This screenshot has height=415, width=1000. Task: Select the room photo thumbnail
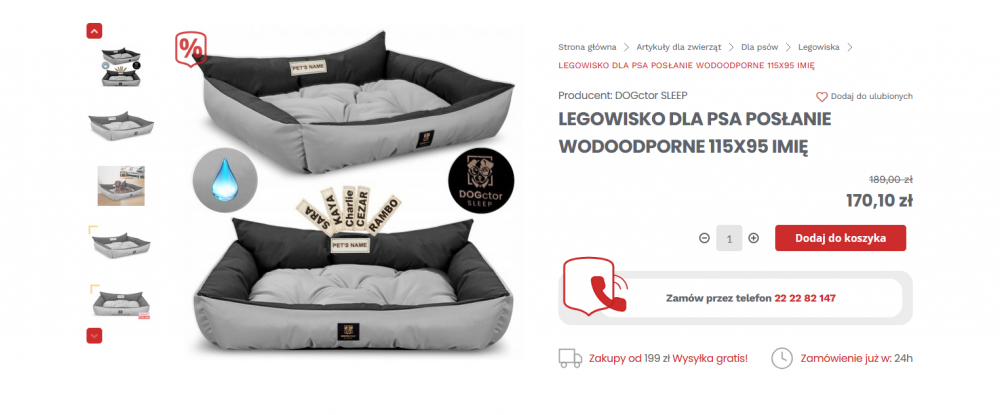pyautogui.click(x=121, y=186)
